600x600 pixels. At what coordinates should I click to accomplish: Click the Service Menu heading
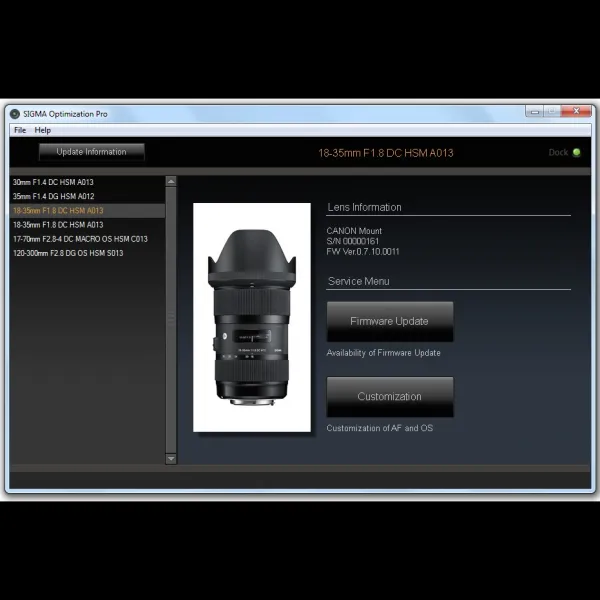point(359,281)
